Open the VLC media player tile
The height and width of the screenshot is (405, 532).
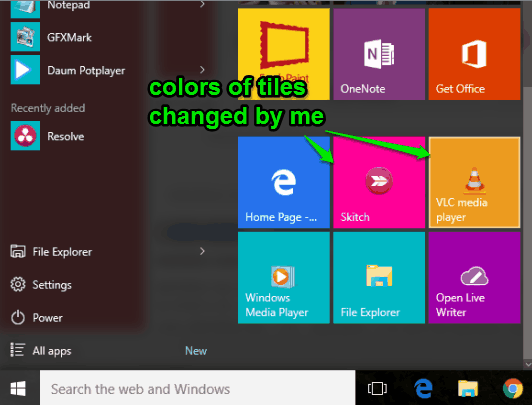tap(474, 182)
